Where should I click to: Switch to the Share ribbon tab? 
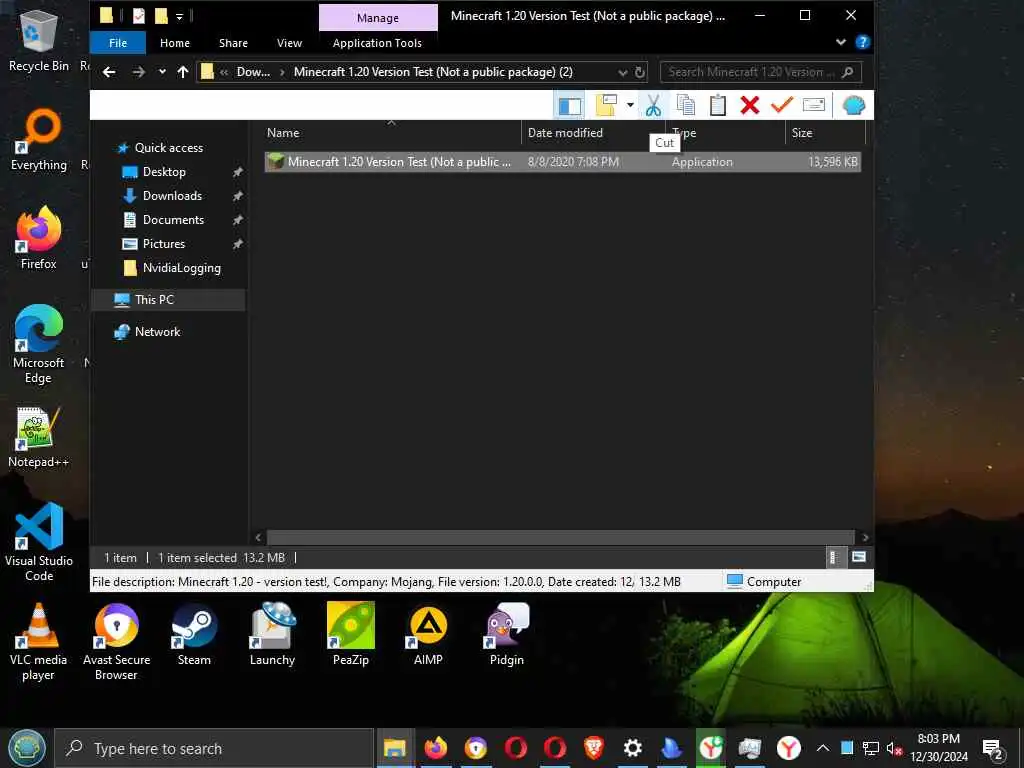233,43
